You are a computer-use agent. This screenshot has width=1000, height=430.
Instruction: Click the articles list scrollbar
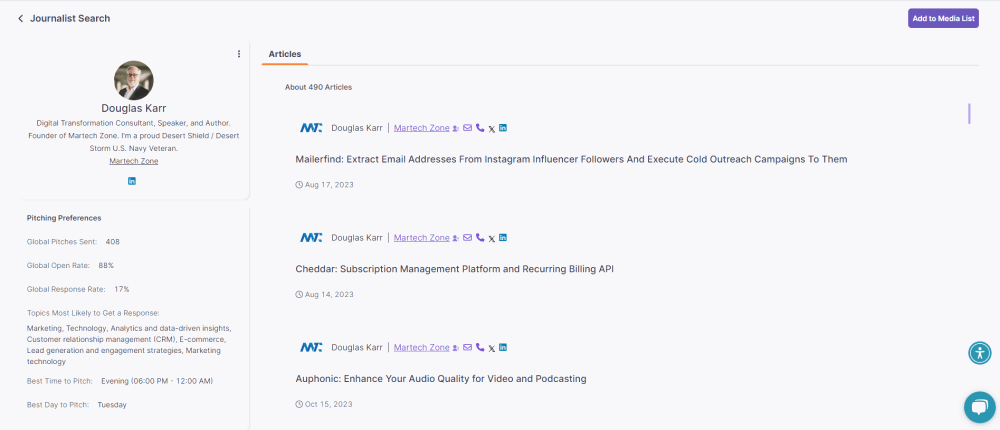pos(969,114)
